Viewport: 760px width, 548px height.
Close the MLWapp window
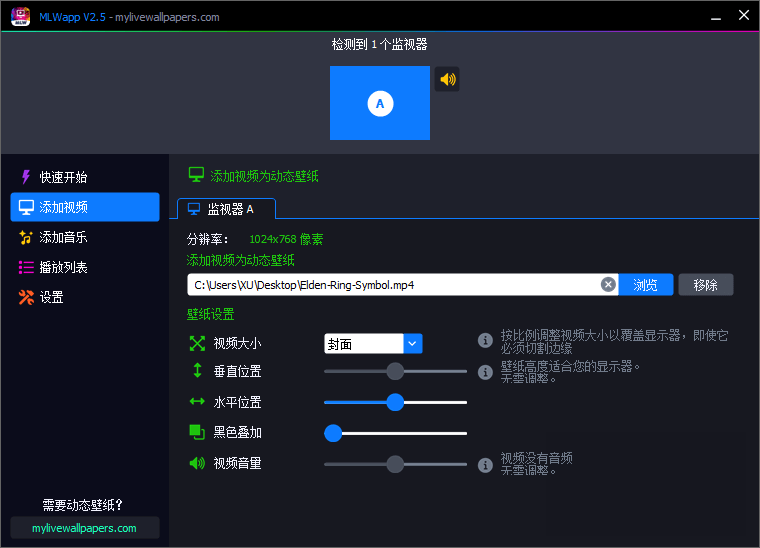[744, 15]
